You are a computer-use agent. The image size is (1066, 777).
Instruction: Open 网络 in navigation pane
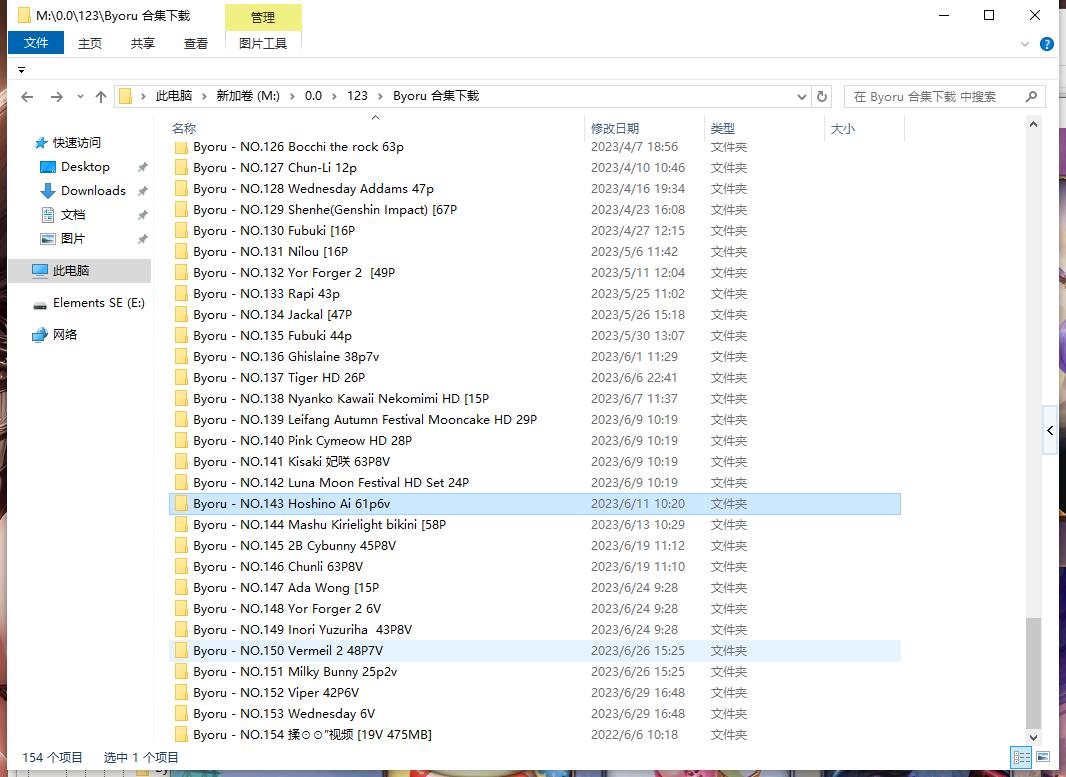(65, 334)
